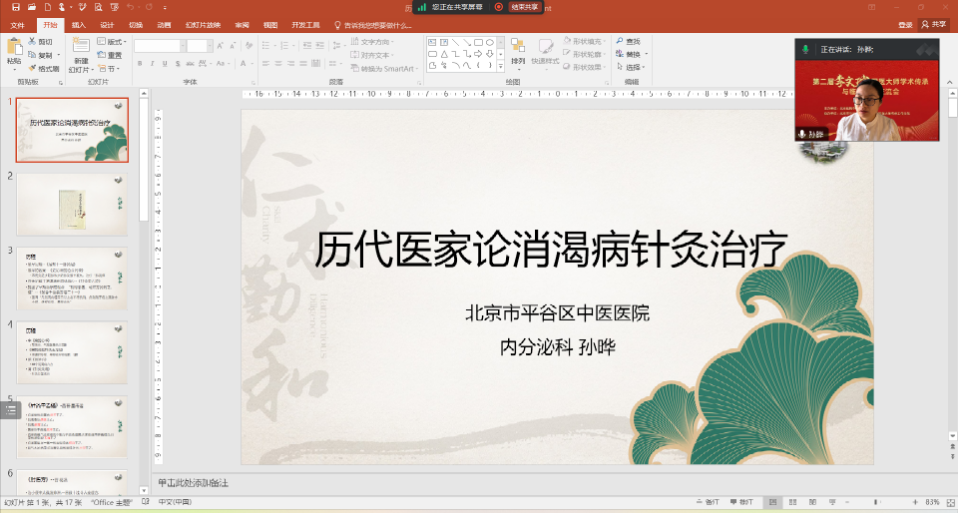
Task: Click the Find (查找) magnifier icon
Action: [x=620, y=42]
